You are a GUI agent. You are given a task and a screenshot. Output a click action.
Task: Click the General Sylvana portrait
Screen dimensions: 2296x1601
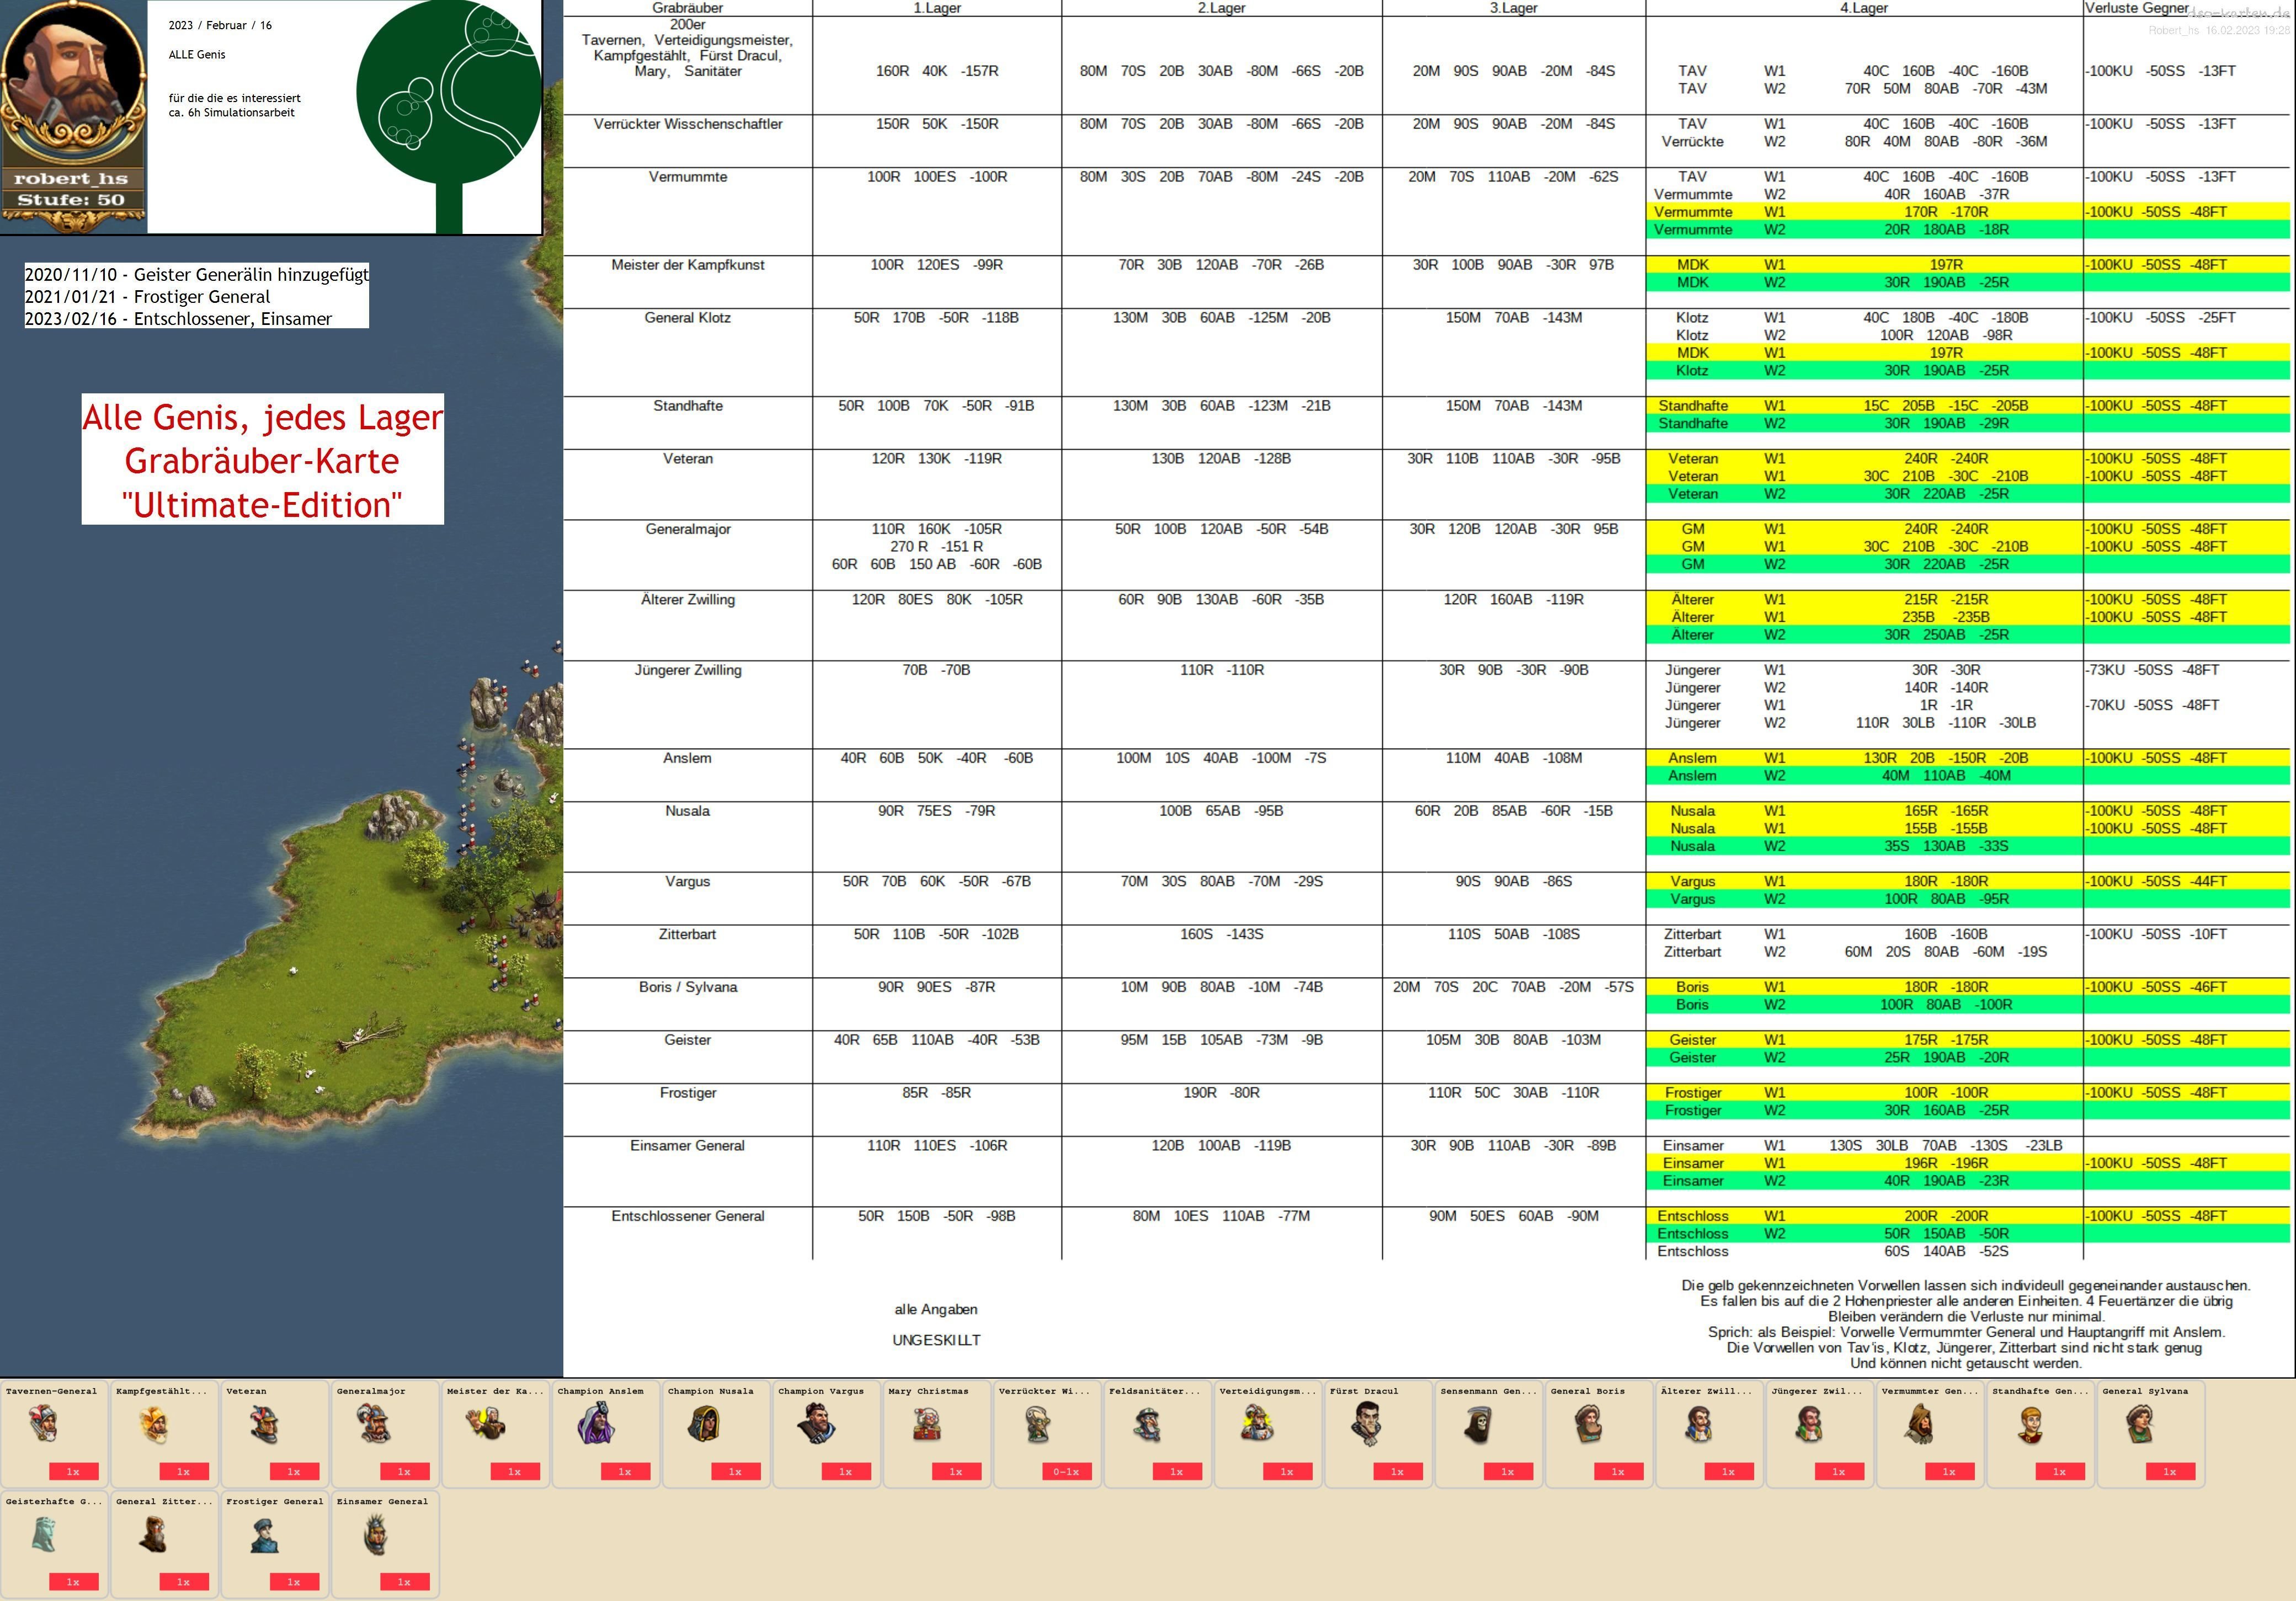click(x=2139, y=1423)
